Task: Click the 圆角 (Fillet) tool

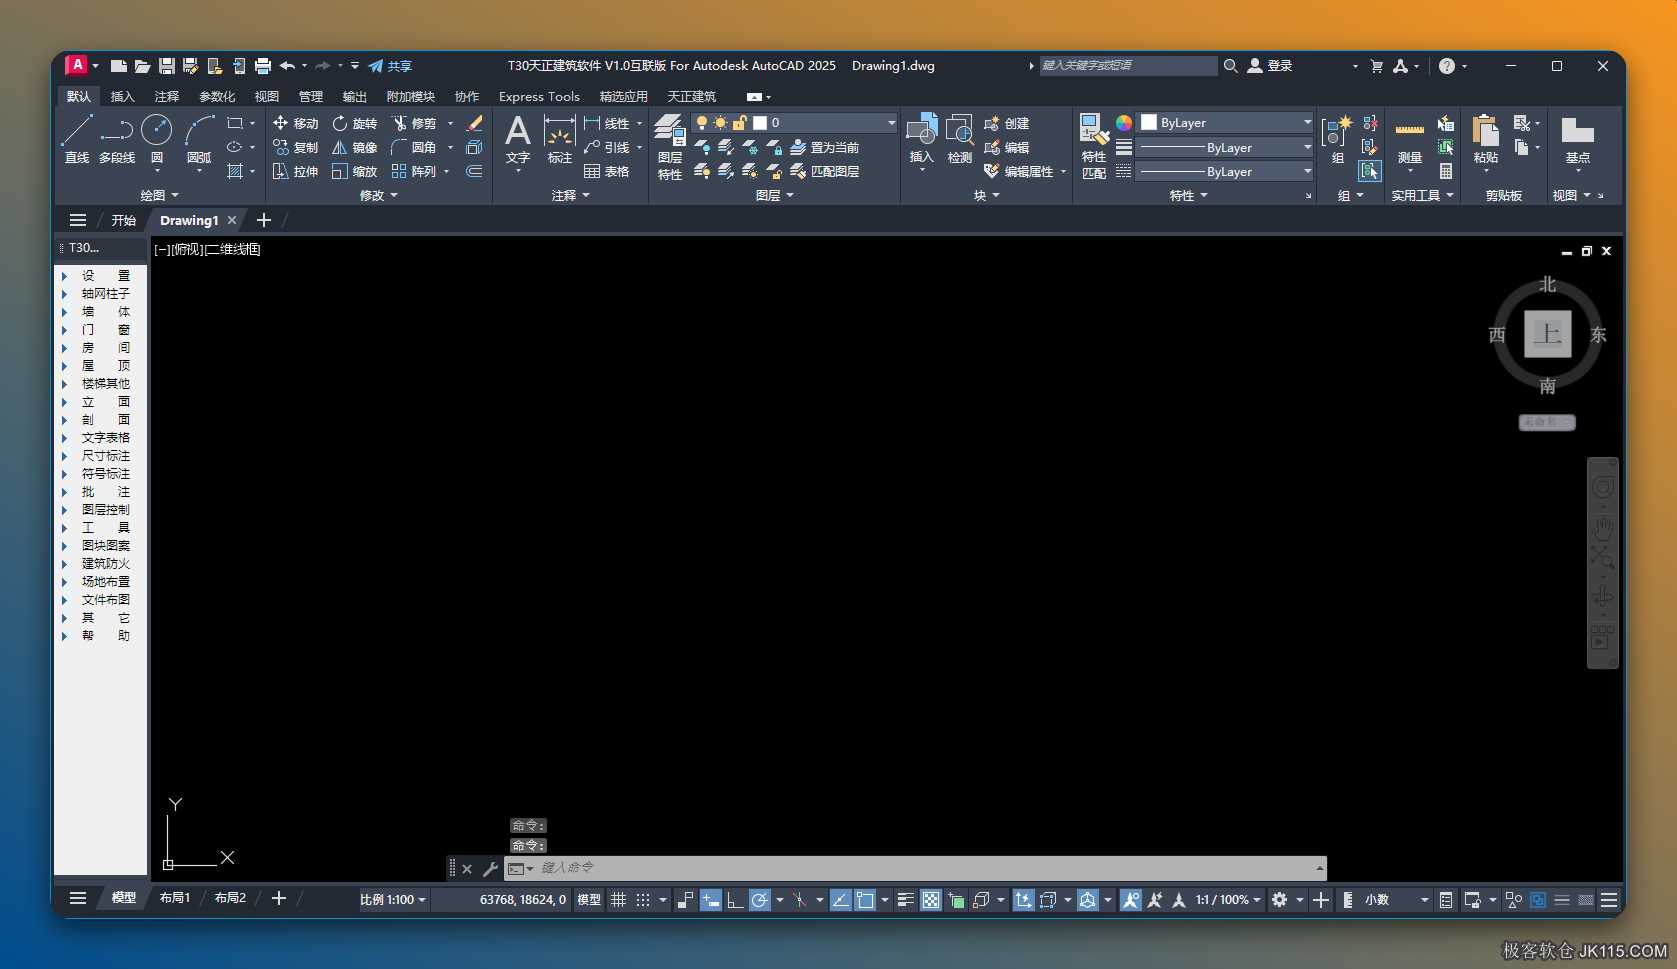Action: click(414, 147)
